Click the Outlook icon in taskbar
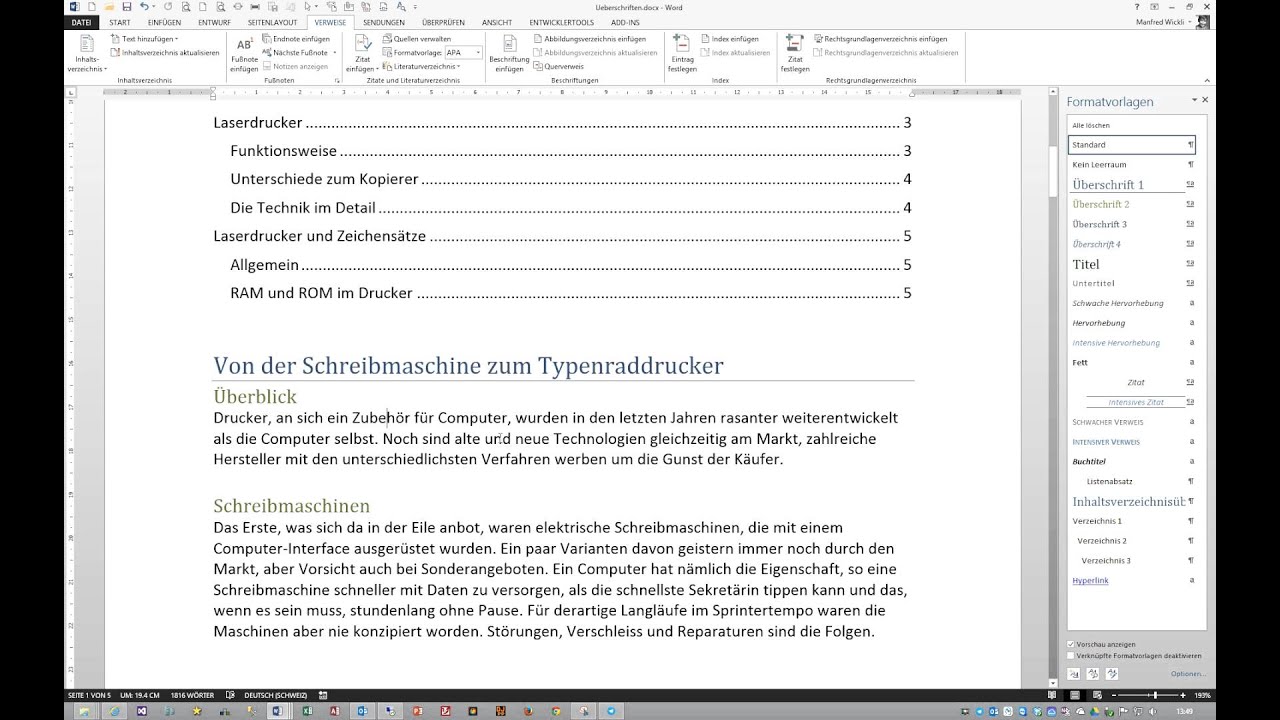The height and width of the screenshot is (720, 1280). pyautogui.click(x=362, y=711)
